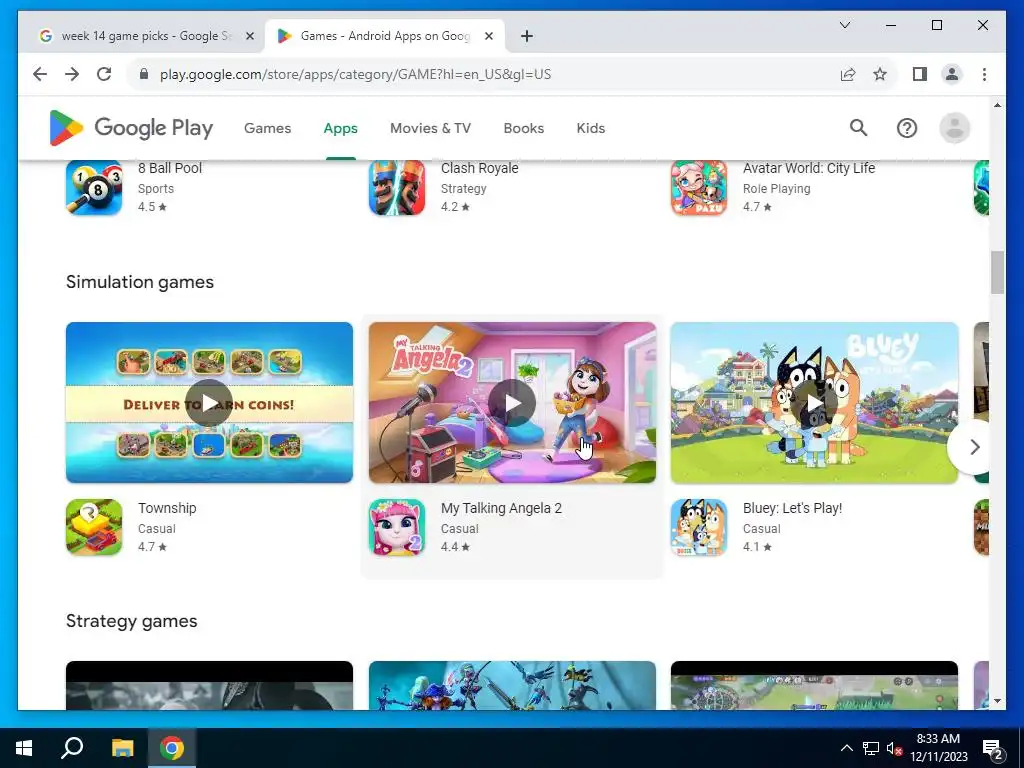Open the Google Play account avatar
Viewport: 1024px width, 768px height.
coord(954,128)
